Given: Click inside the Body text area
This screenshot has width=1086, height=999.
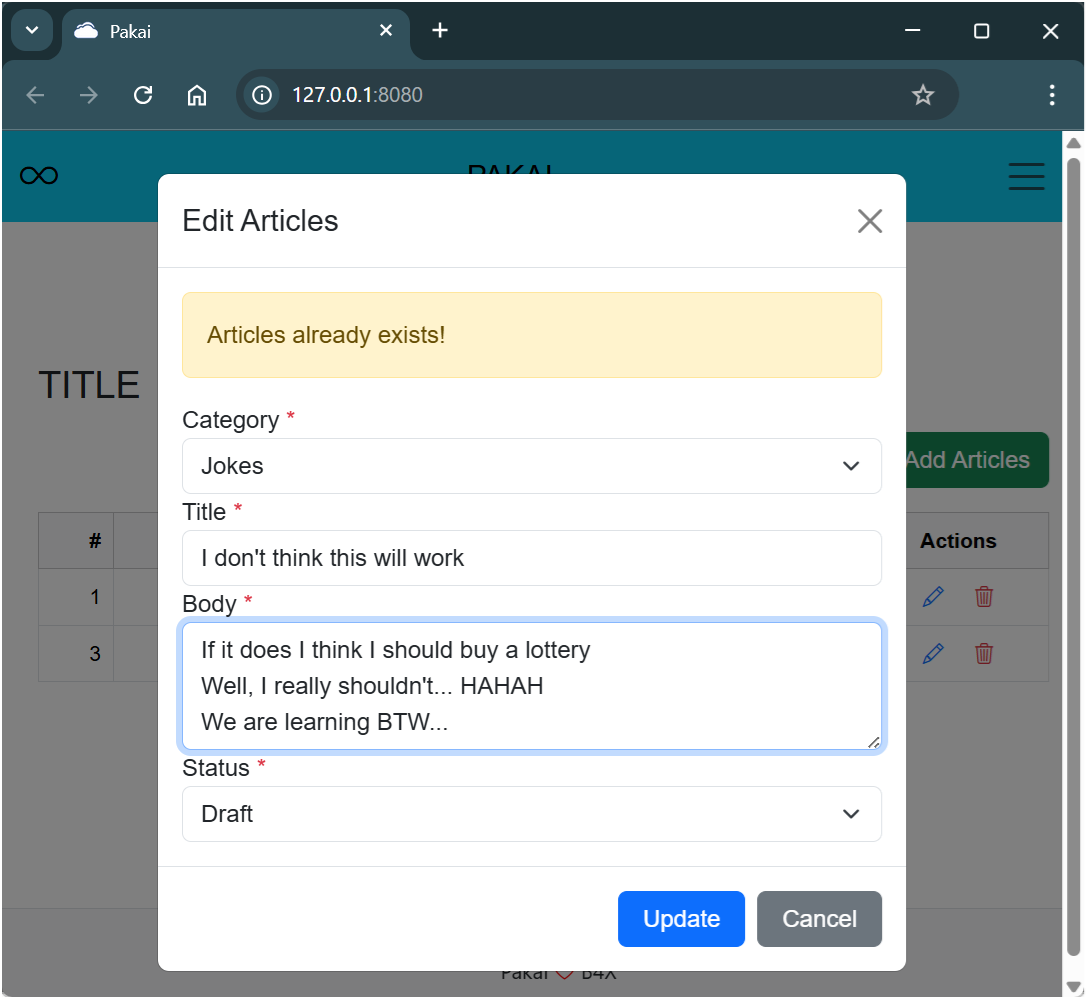Looking at the screenshot, I should (531, 686).
